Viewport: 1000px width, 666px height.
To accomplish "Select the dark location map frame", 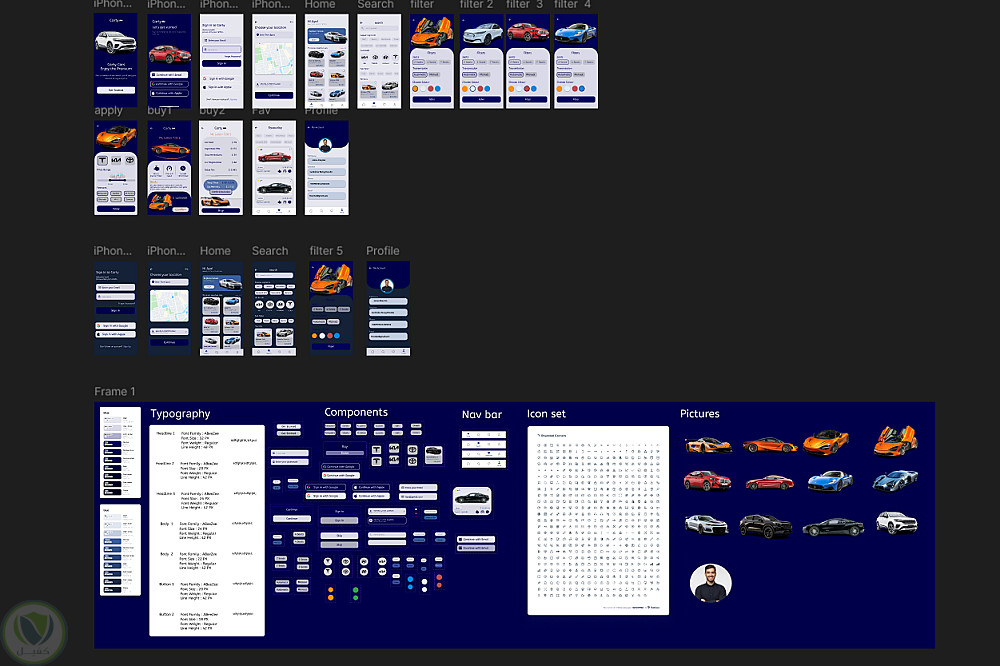I will pyautogui.click(x=169, y=308).
